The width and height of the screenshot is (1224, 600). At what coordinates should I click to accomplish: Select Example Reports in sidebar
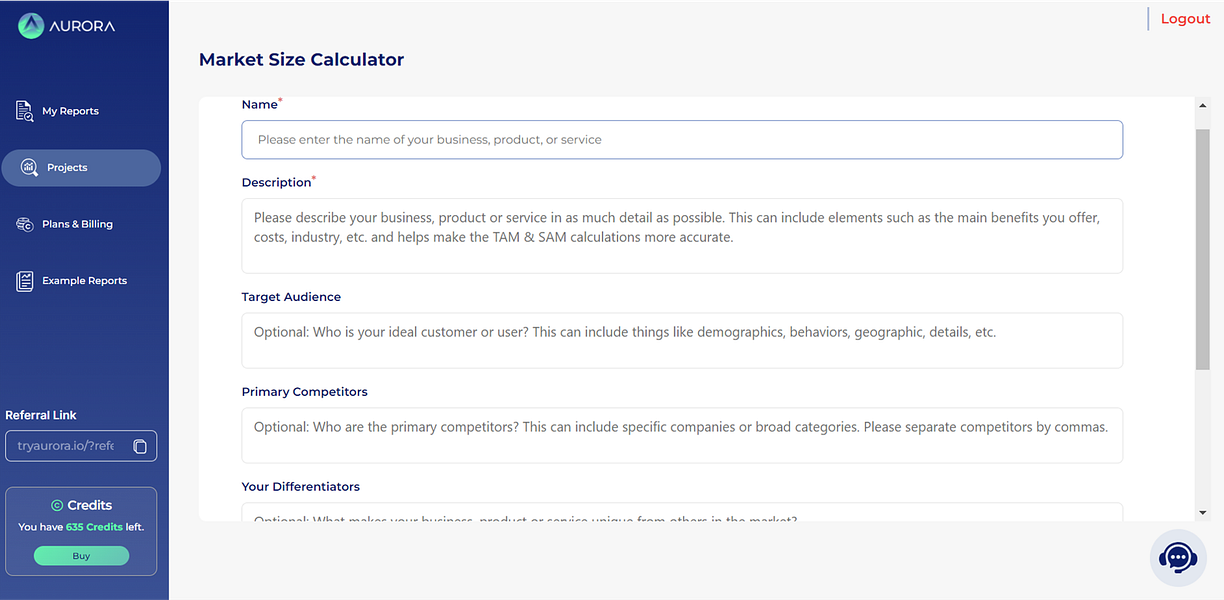tap(84, 281)
